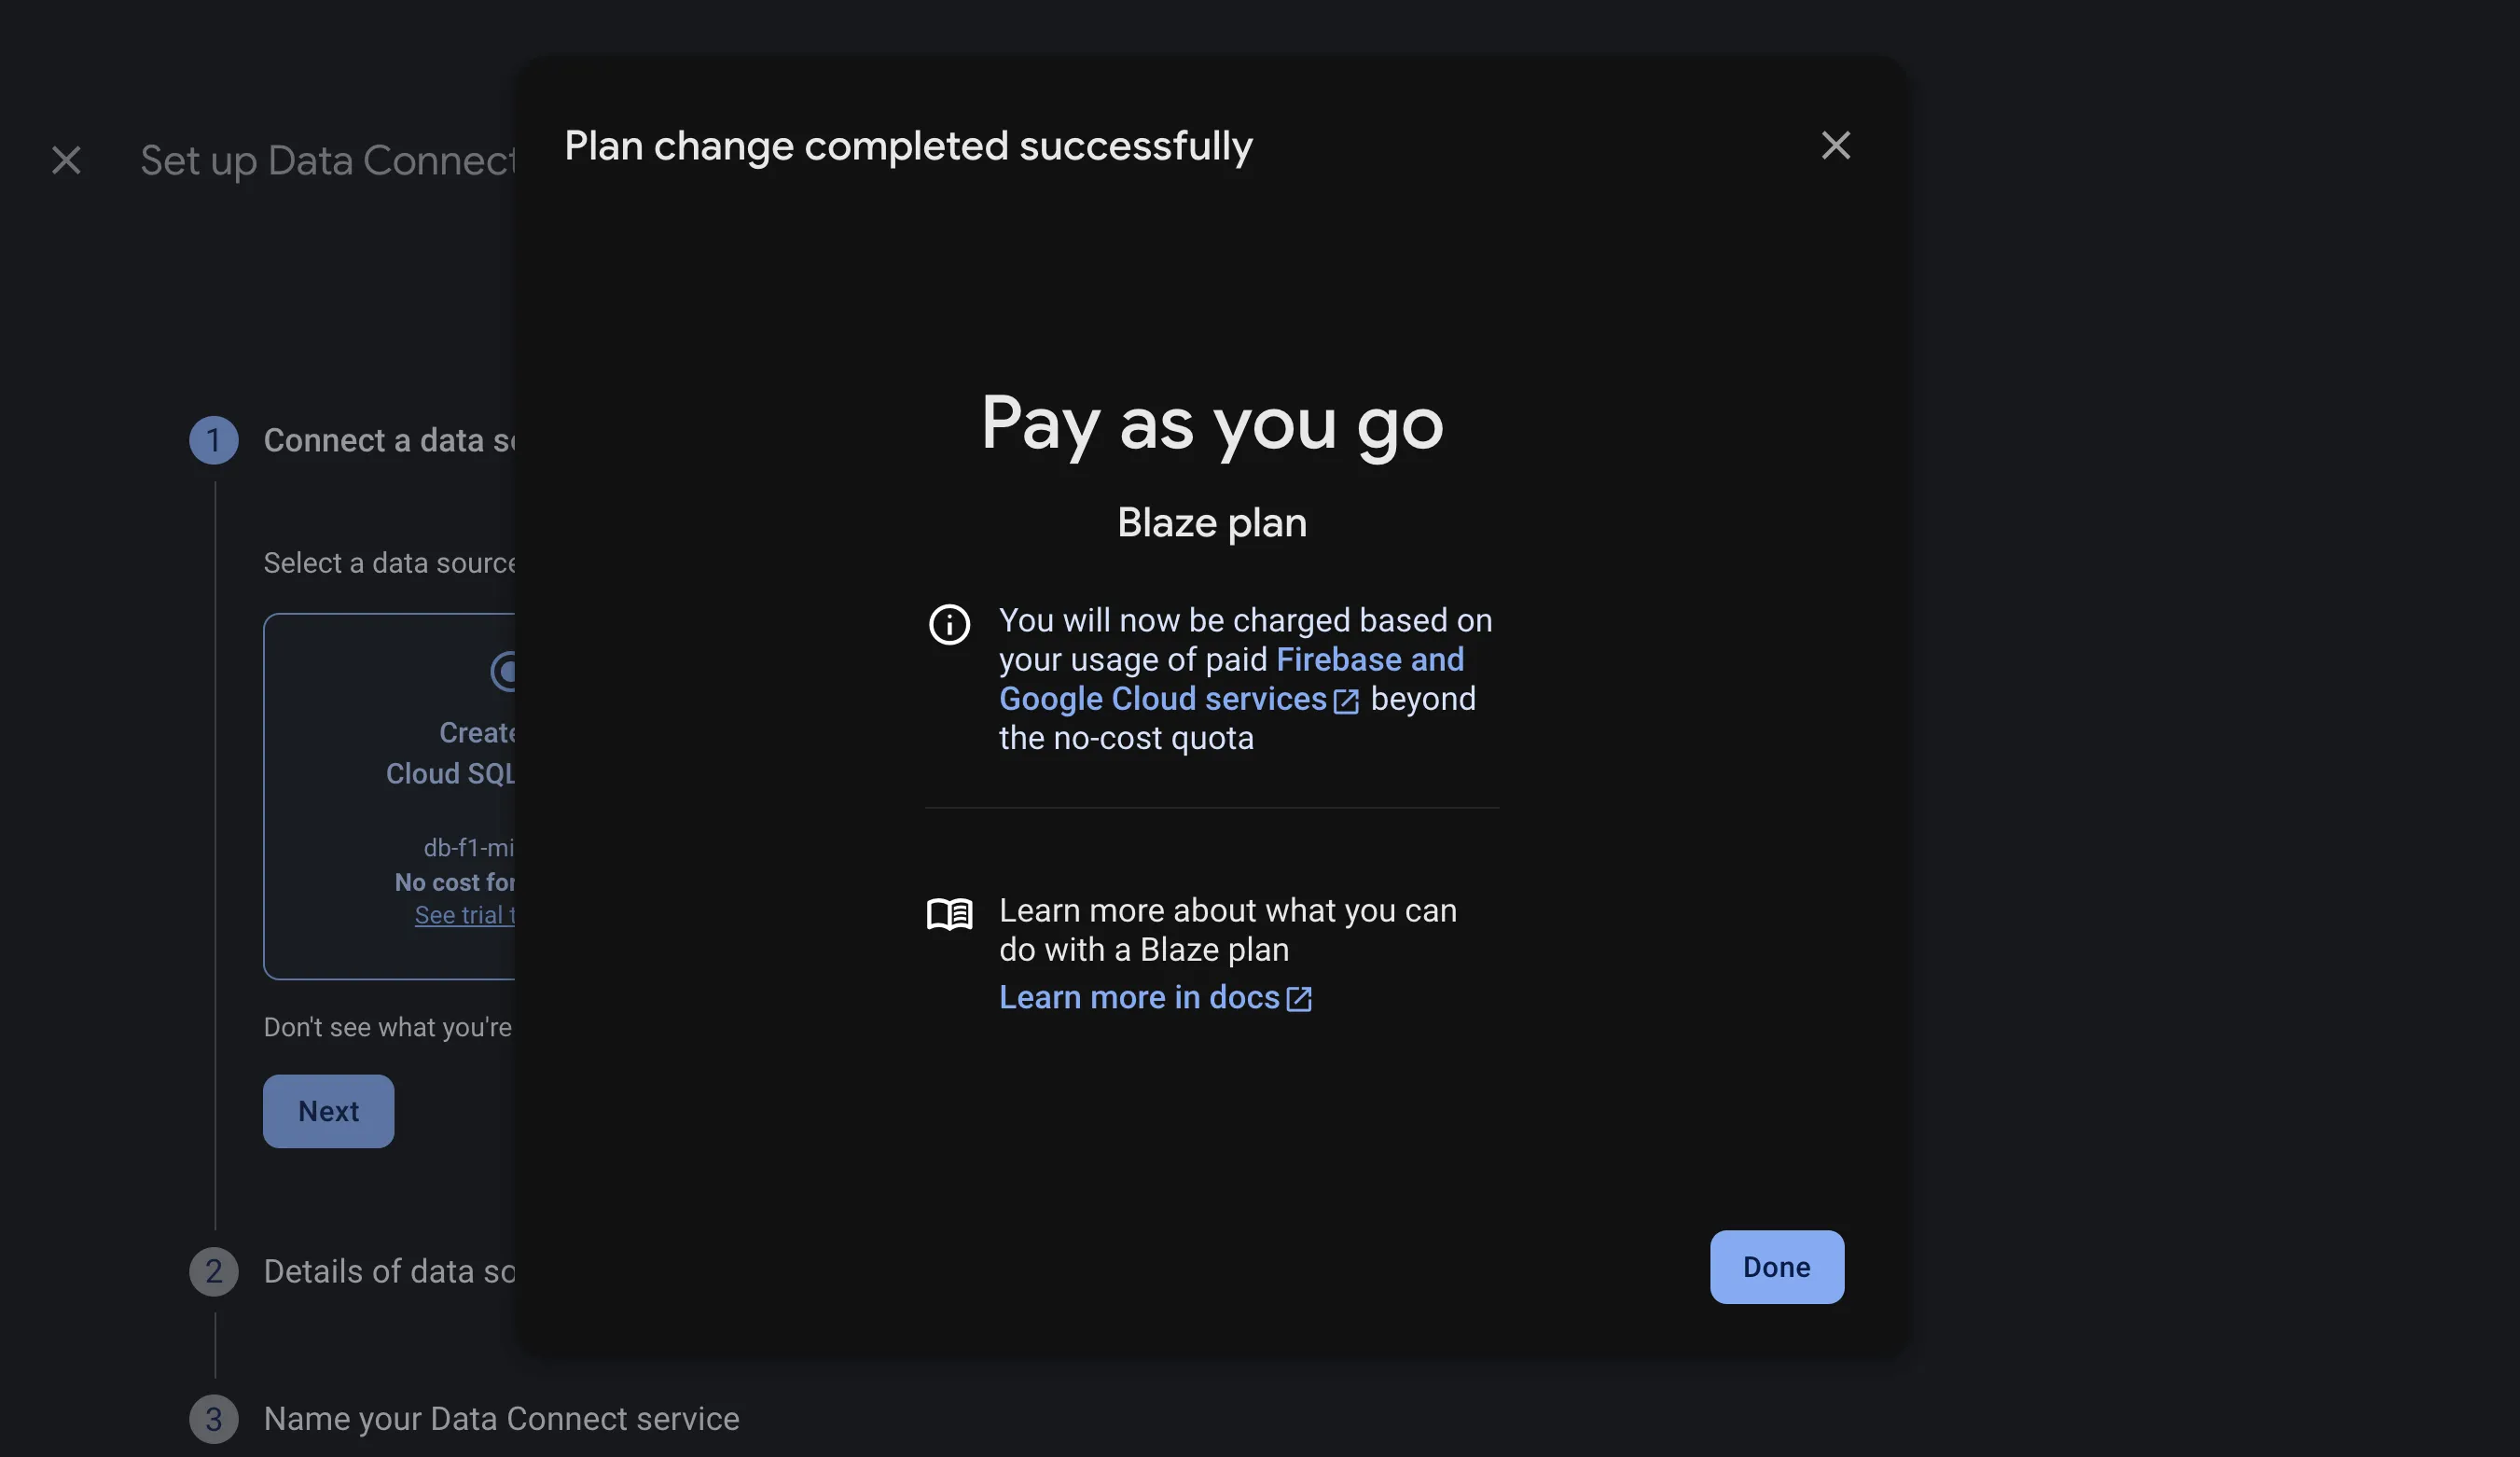Close the plan change dialog
The width and height of the screenshot is (2520, 1457).
click(x=1835, y=146)
